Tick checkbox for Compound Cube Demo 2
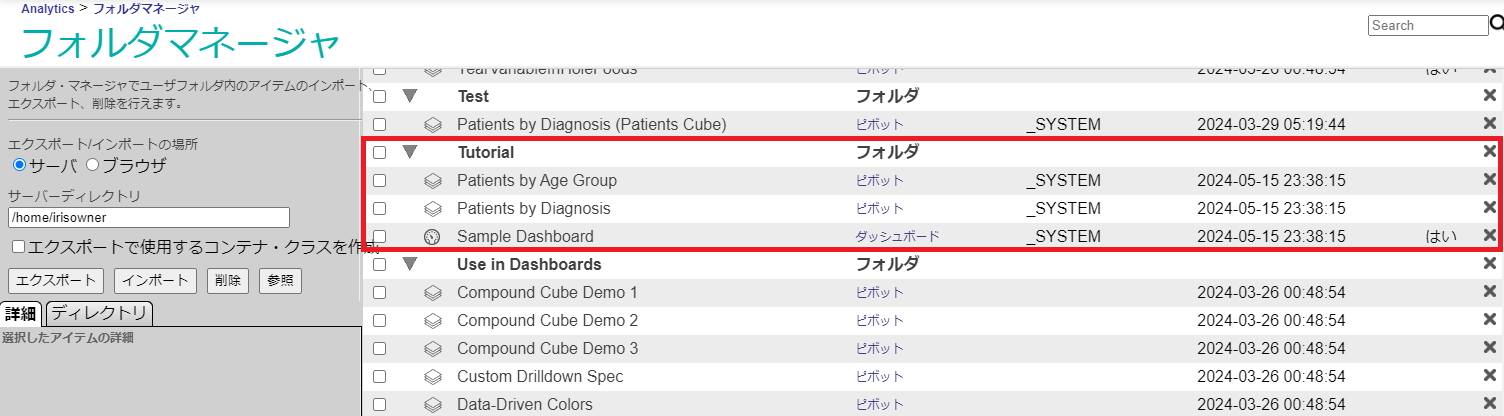 [379, 321]
